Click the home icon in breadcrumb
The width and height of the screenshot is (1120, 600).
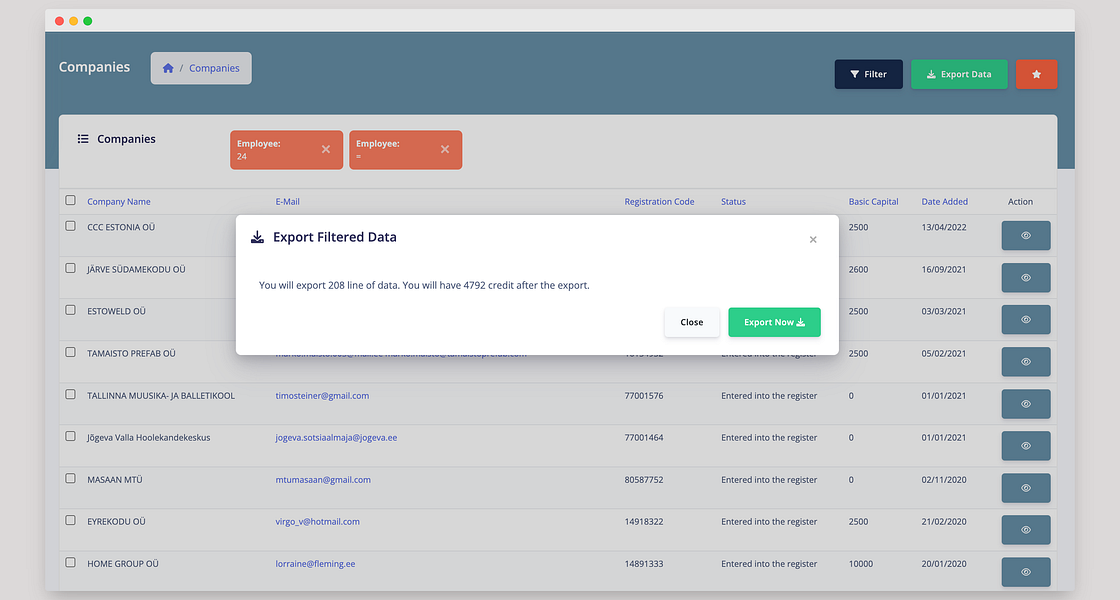coord(168,68)
